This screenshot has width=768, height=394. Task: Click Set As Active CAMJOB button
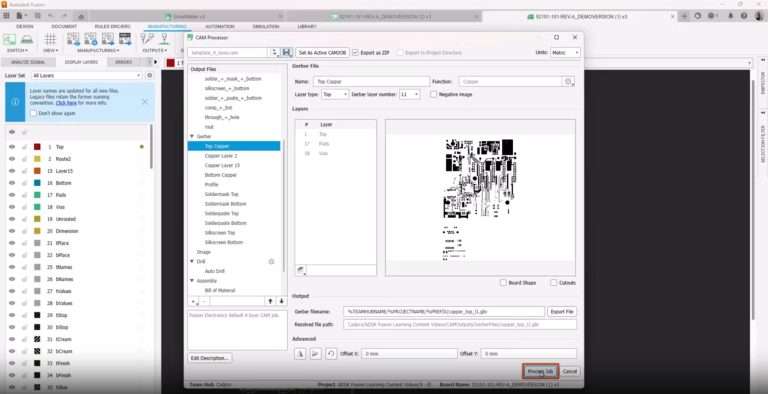(322, 52)
